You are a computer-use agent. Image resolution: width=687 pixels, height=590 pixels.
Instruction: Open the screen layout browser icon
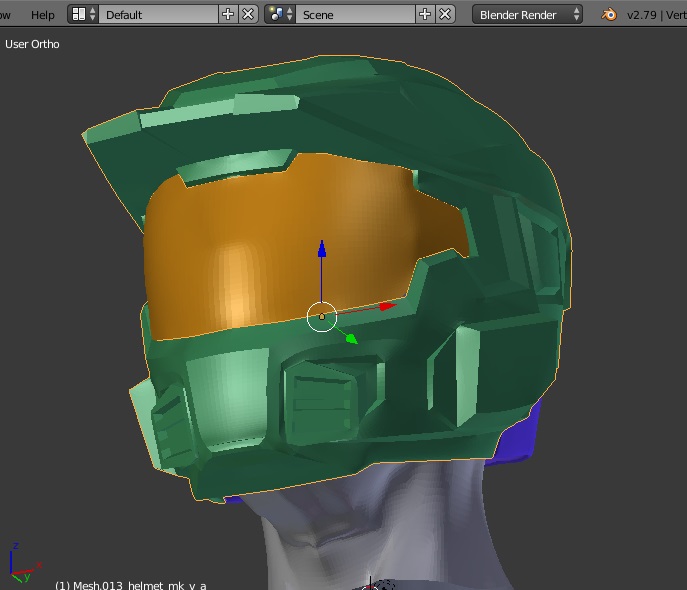point(83,14)
